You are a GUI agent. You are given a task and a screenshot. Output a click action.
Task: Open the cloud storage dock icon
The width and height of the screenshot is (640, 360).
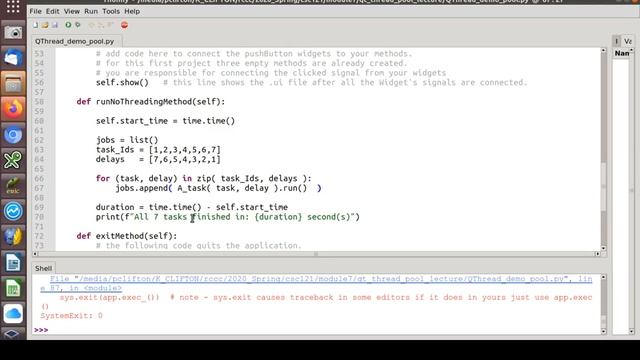(13, 313)
